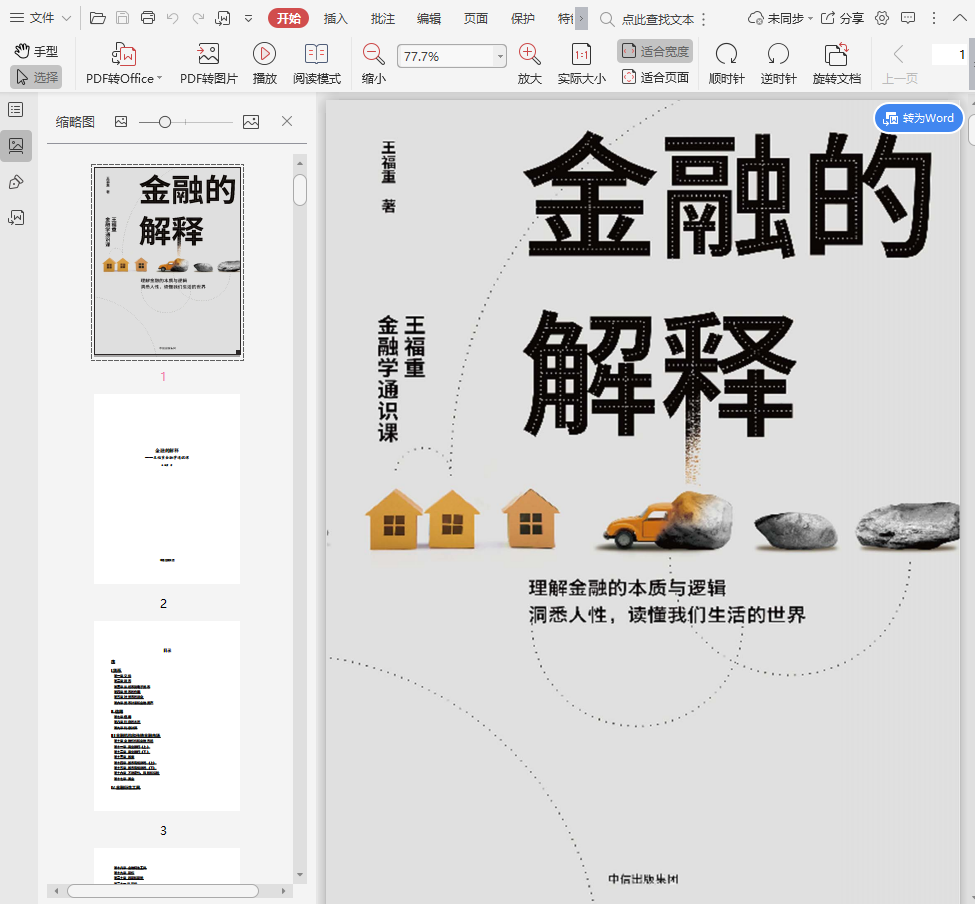Viewport: 975px width, 904px height.
Task: Select the page 2 thumbnail
Action: pos(167,489)
